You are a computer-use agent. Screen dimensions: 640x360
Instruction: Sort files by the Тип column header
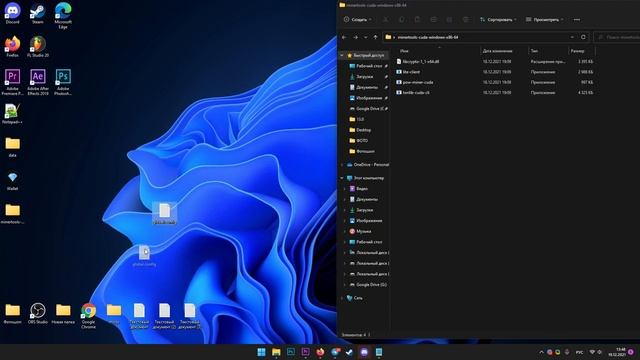(x=548, y=51)
